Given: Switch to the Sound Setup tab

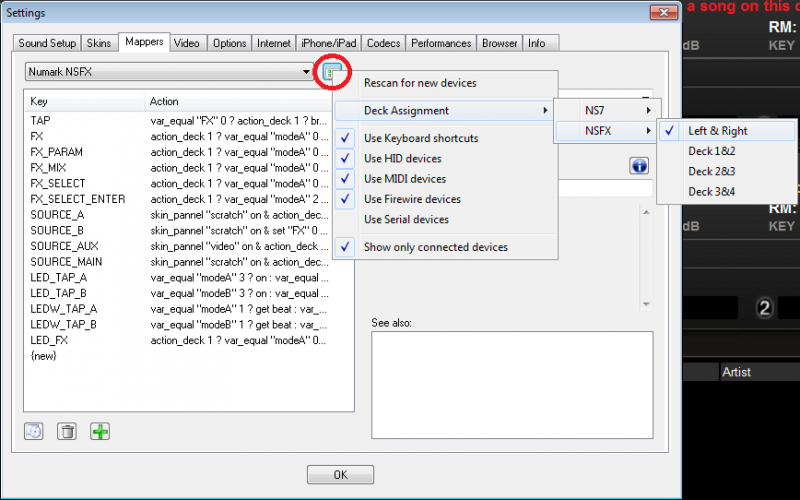Looking at the screenshot, I should [x=47, y=43].
